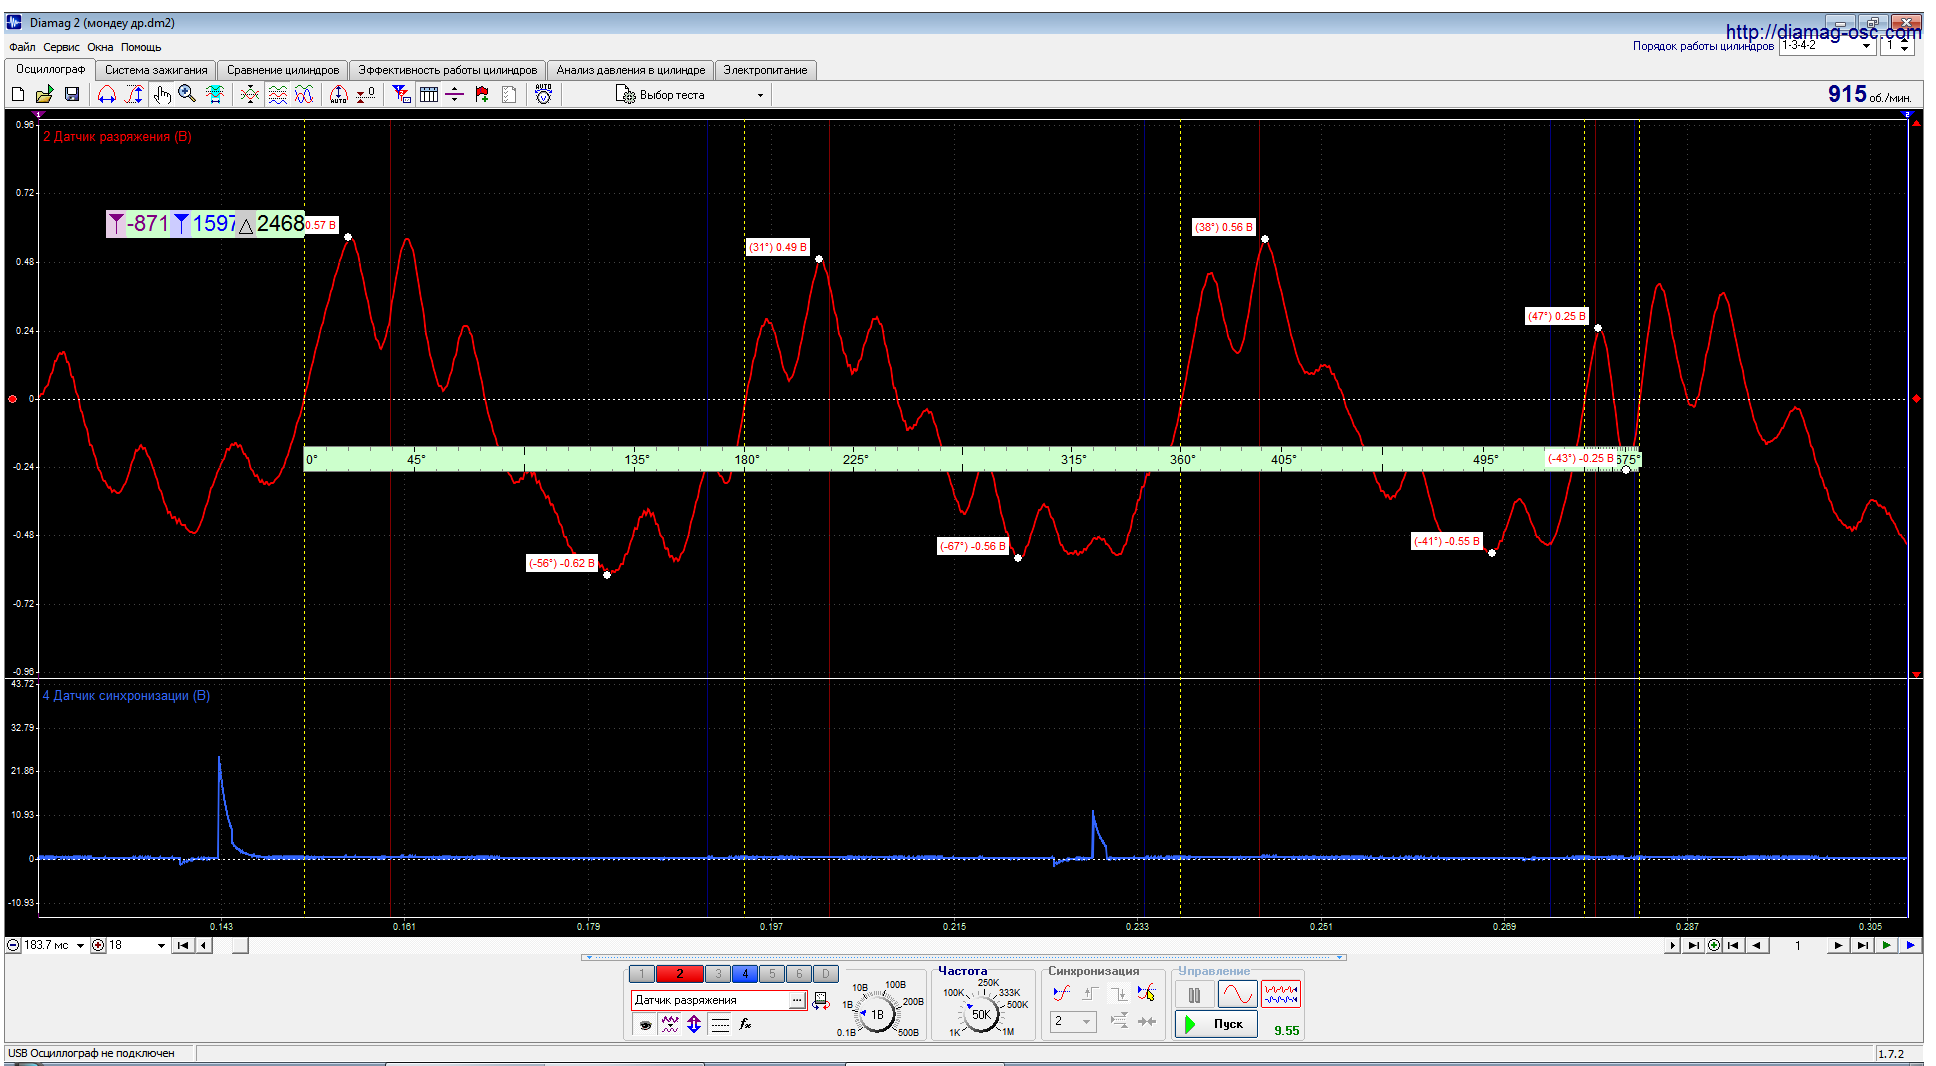Open the Сервис menu
The width and height of the screenshot is (1936, 1066).
[x=62, y=47]
